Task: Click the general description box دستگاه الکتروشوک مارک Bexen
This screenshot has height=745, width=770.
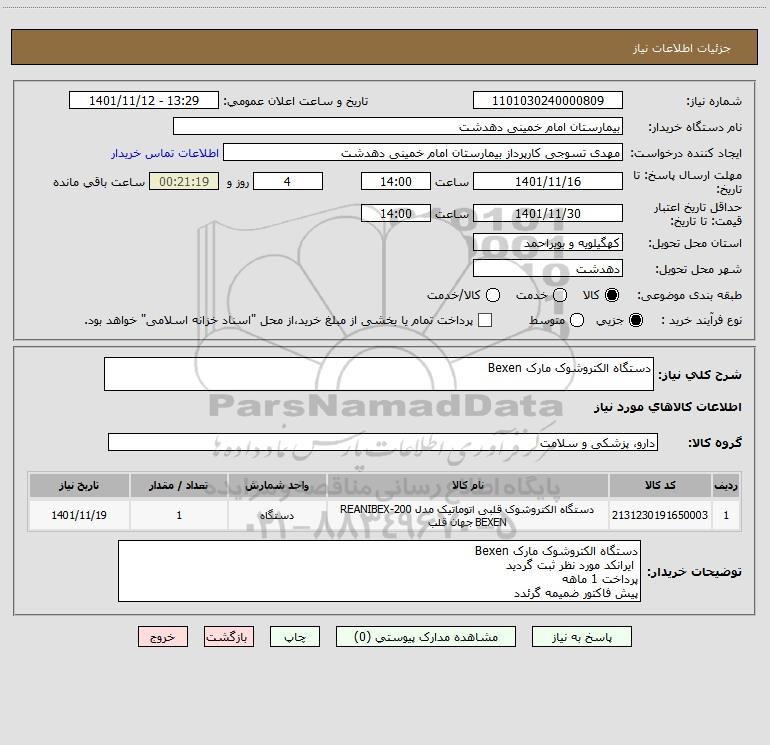Action: click(379, 374)
